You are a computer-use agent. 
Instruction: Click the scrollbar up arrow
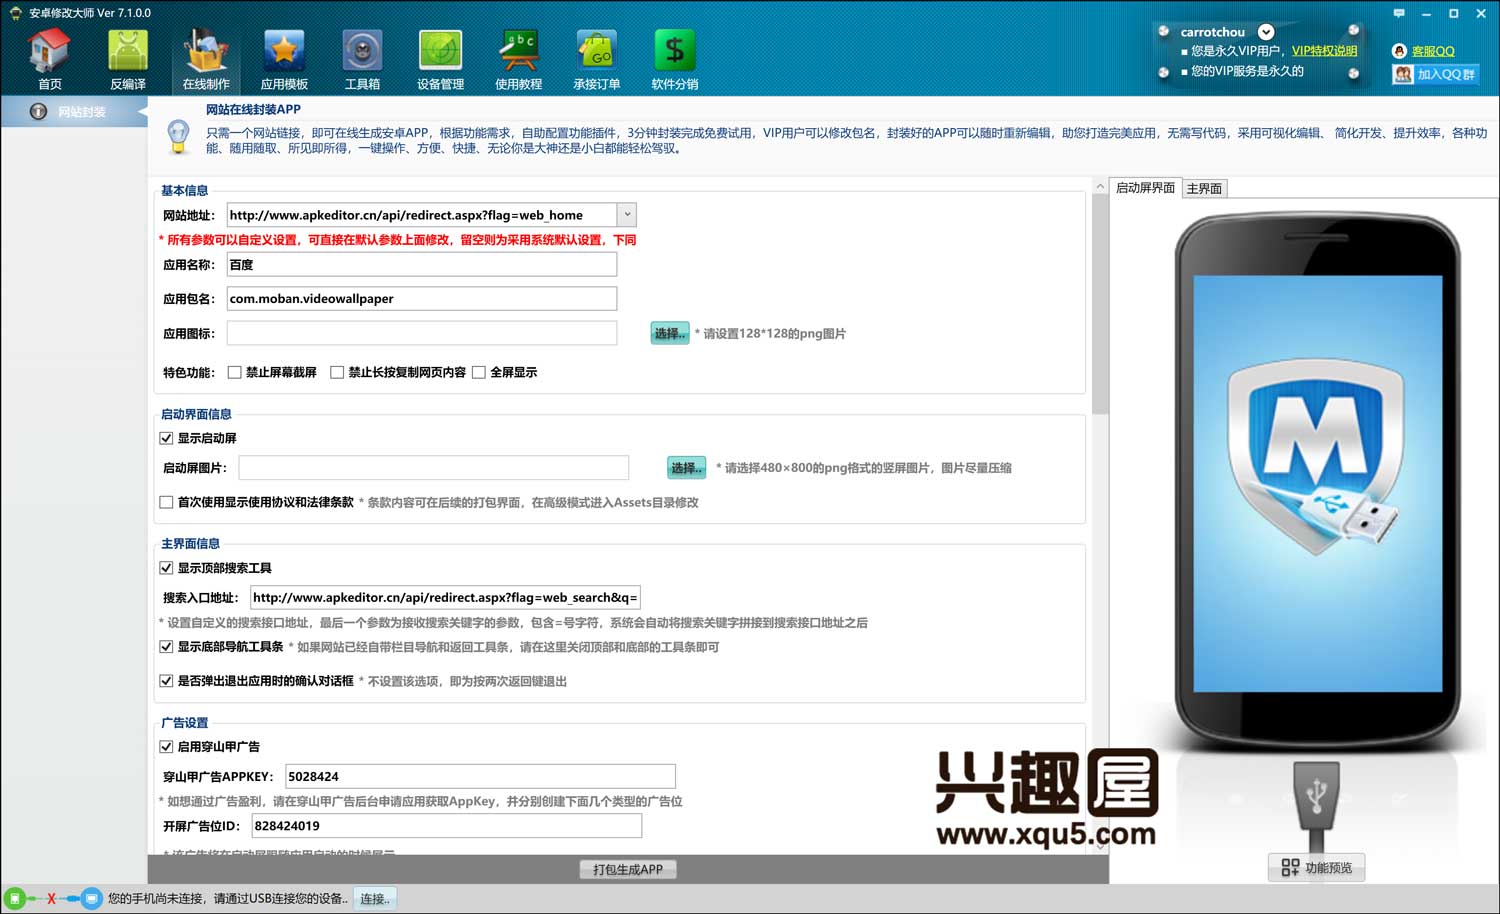click(1100, 187)
